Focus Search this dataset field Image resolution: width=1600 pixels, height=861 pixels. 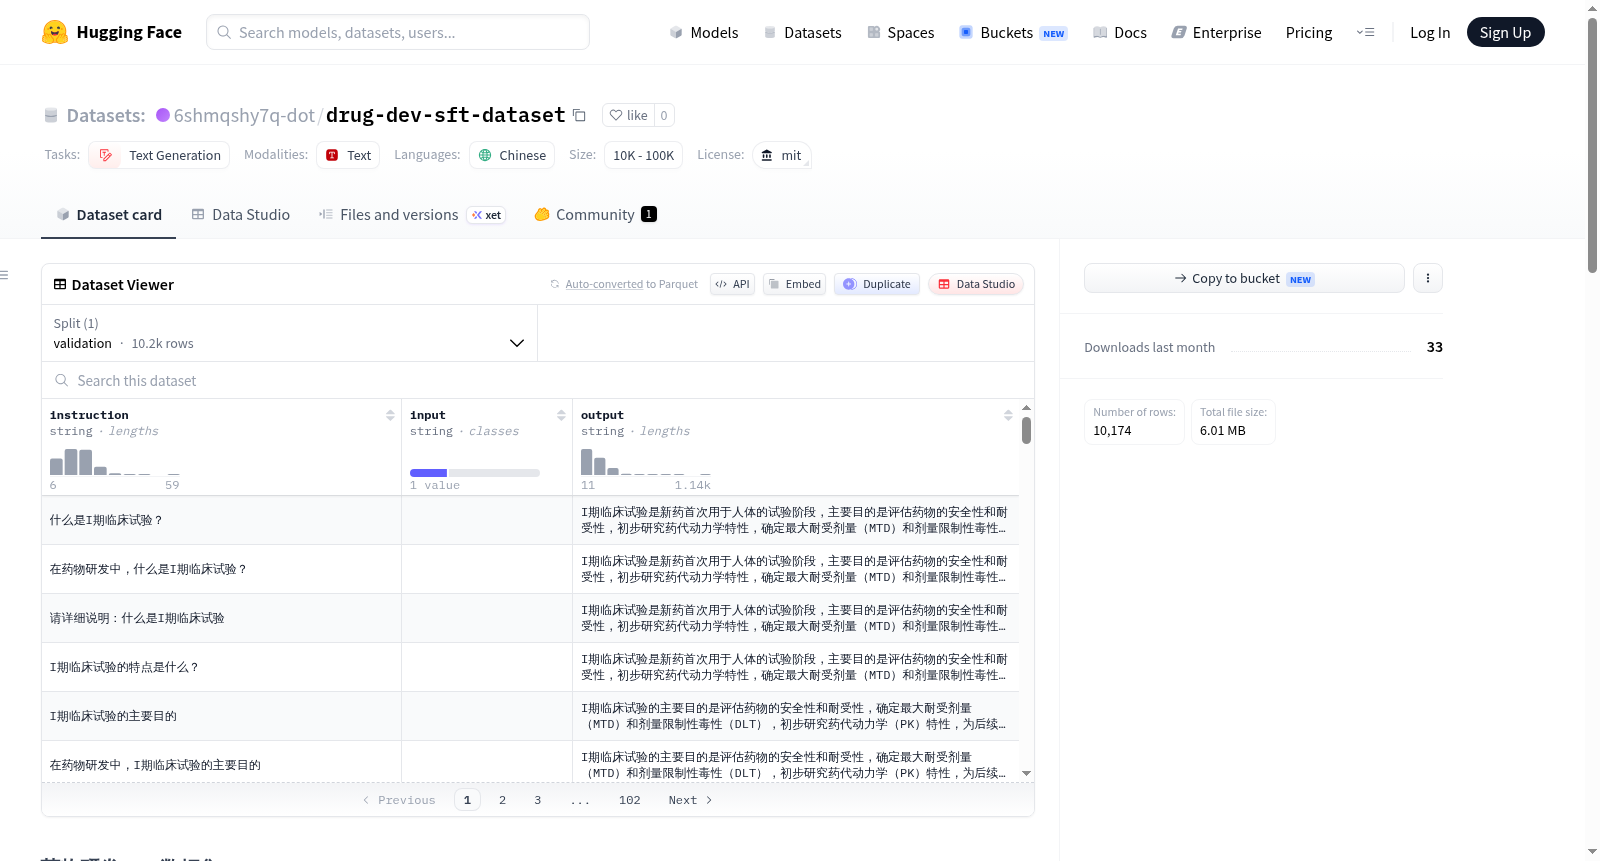coord(538,380)
